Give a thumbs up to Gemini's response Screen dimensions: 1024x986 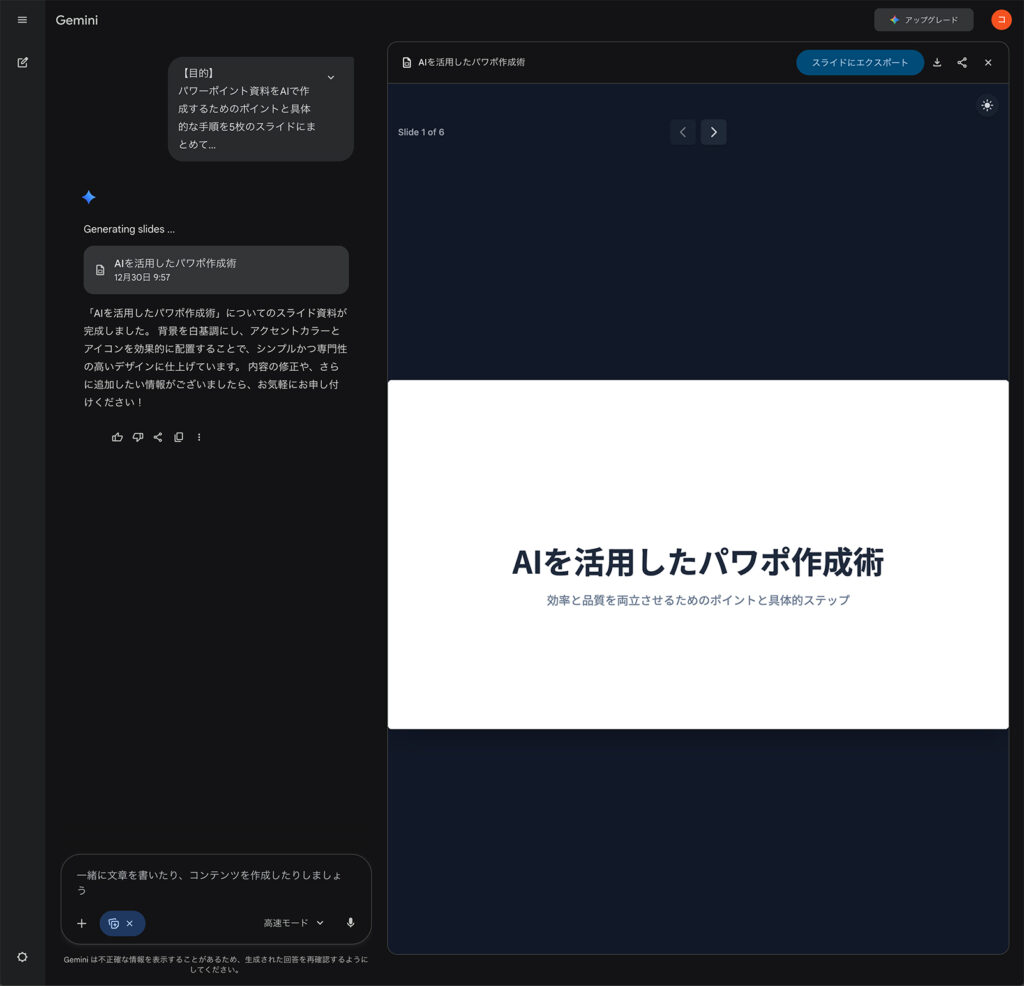(x=117, y=437)
